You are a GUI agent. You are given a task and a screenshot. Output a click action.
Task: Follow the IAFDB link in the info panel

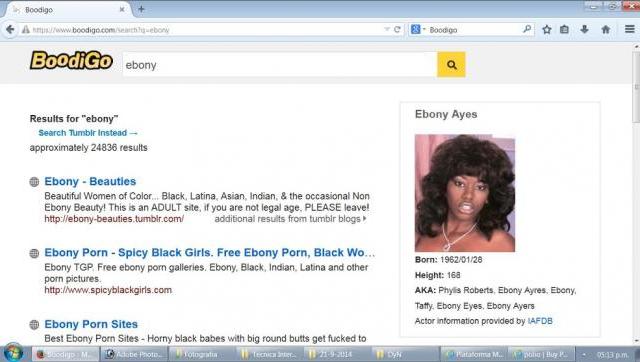[x=540, y=321]
